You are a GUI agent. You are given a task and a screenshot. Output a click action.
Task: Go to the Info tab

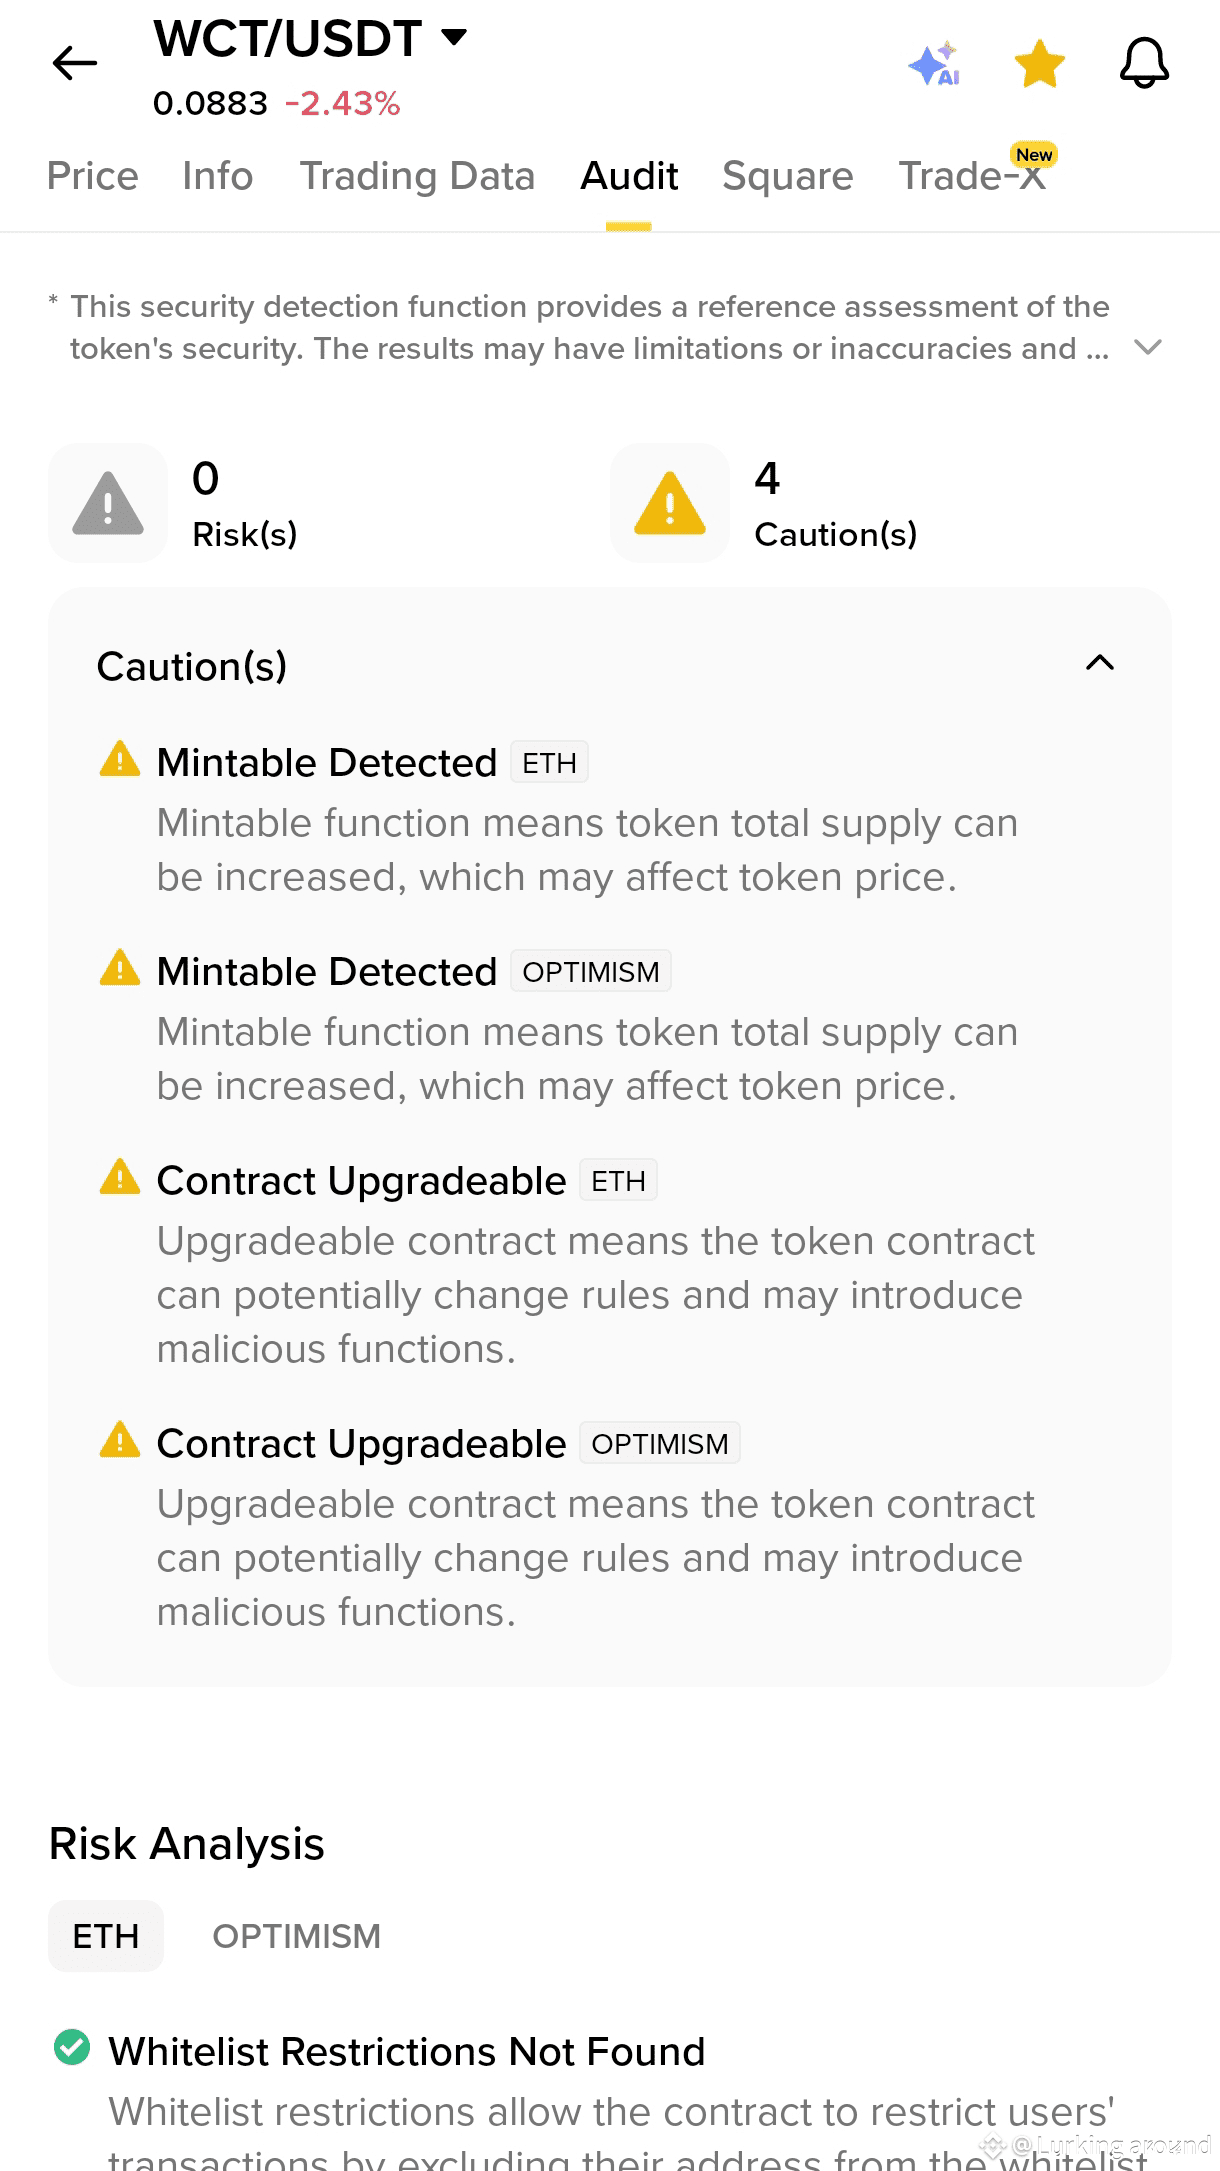tap(218, 176)
